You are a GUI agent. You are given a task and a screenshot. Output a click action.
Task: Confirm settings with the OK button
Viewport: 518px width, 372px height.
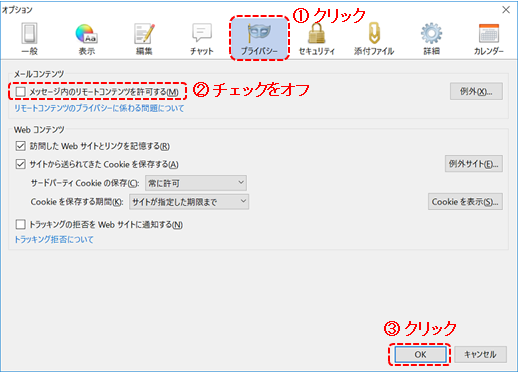click(x=420, y=354)
